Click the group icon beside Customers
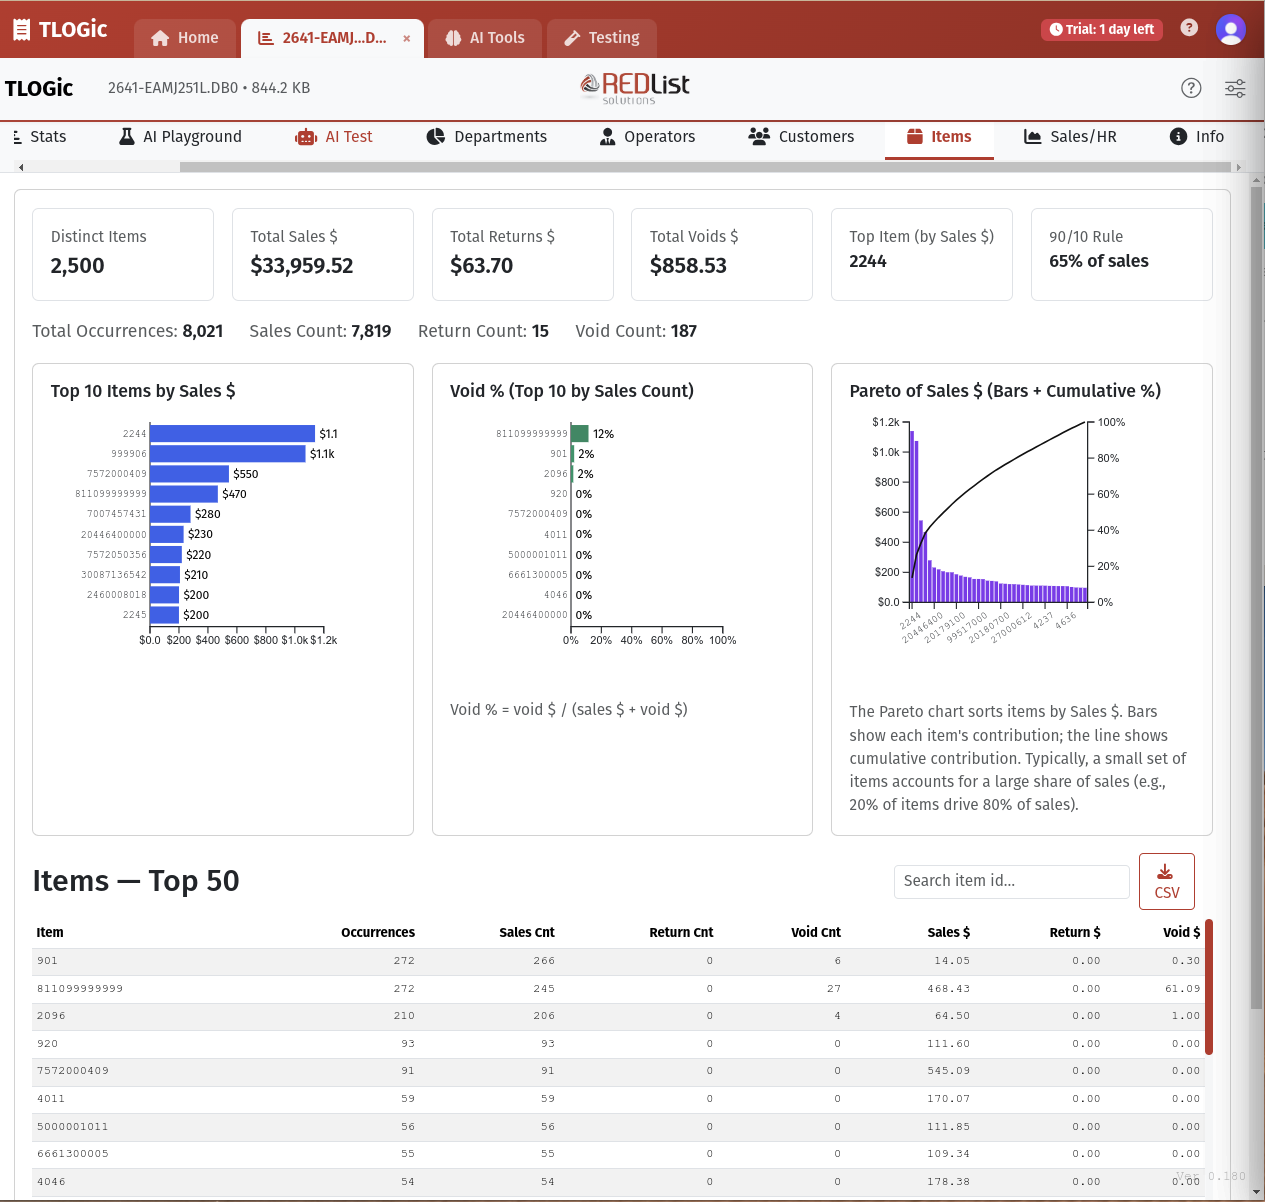 (x=760, y=137)
